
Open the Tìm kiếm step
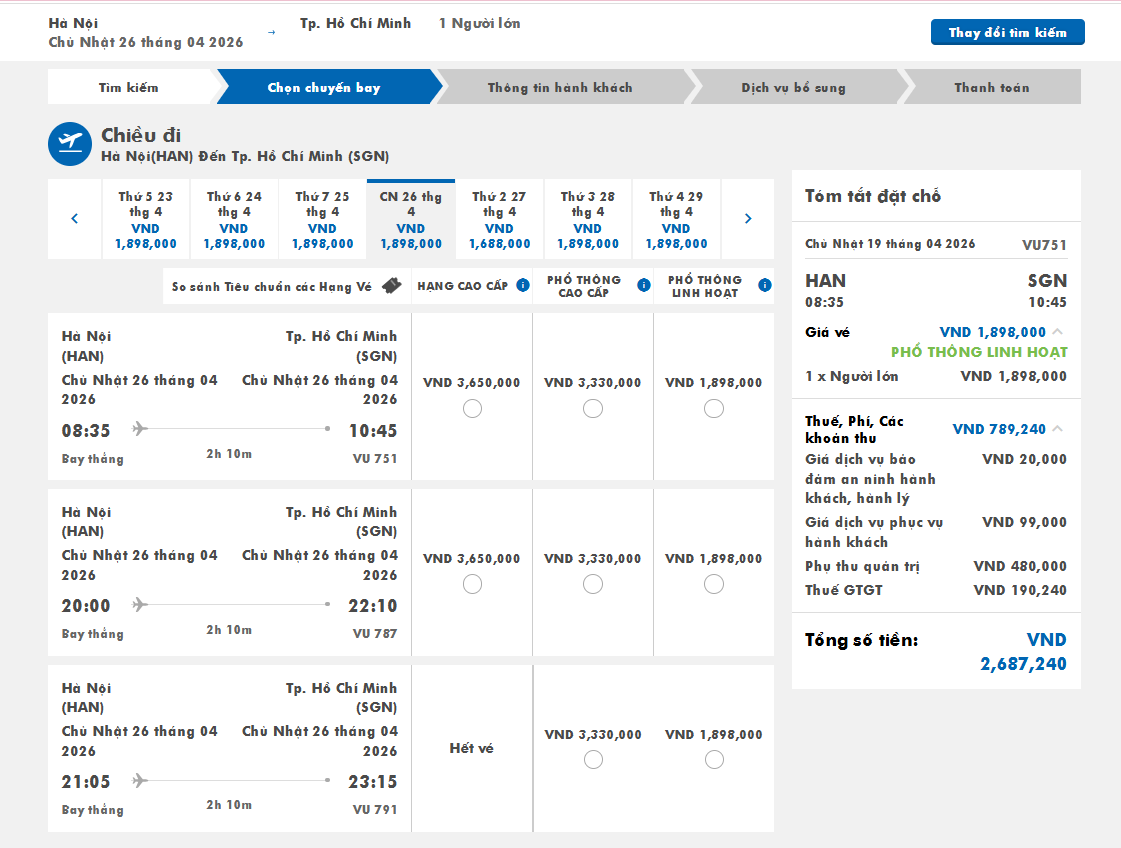128,87
